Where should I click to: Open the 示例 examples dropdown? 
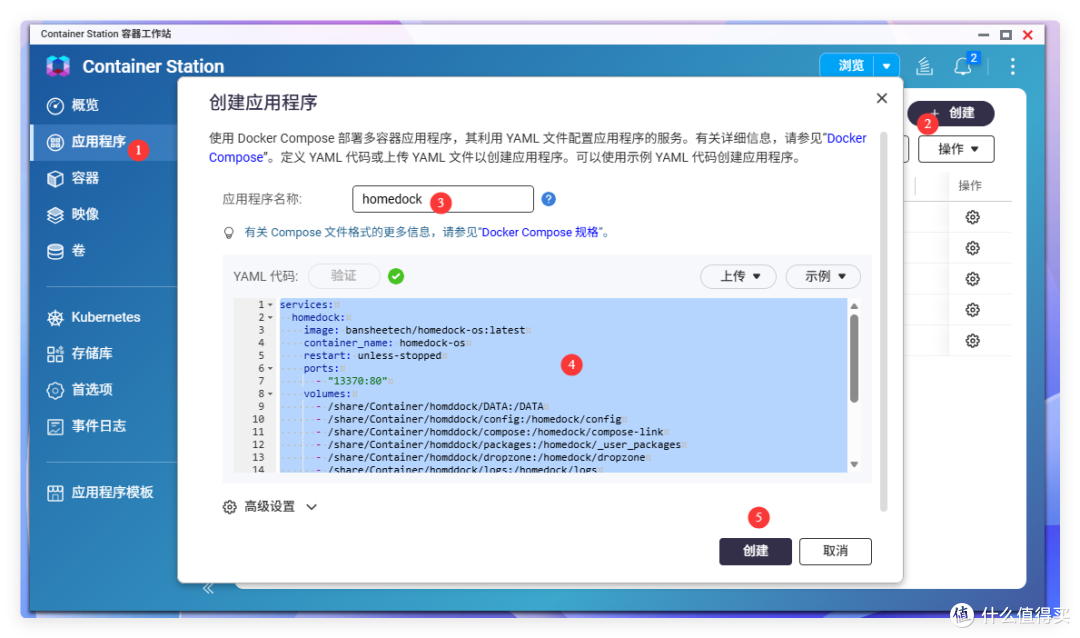(x=823, y=276)
